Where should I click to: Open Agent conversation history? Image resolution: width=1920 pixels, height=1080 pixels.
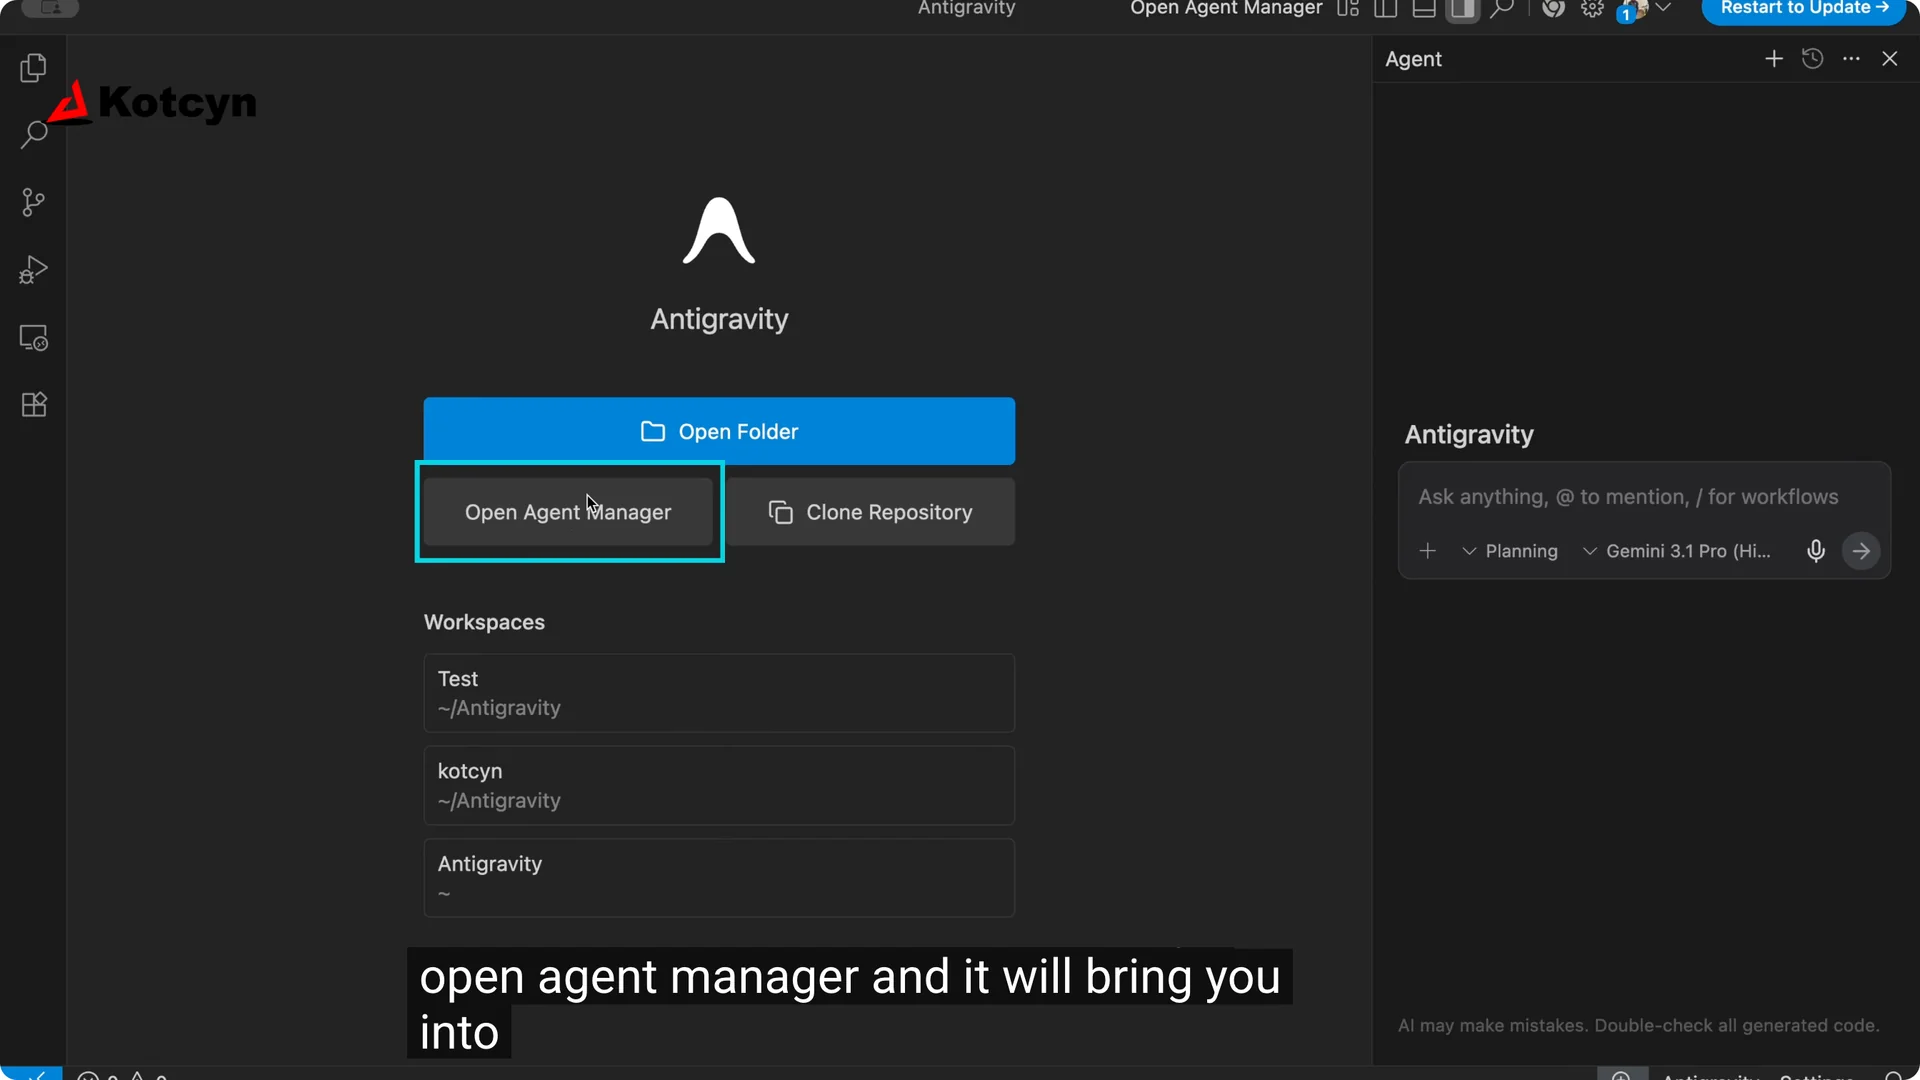[x=1812, y=59]
